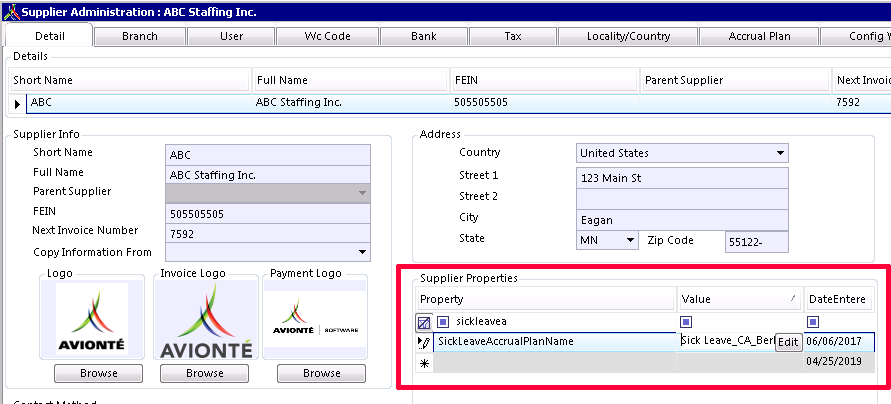This screenshot has width=891, height=404.
Task: Click the Property column header
Action: pos(546,299)
